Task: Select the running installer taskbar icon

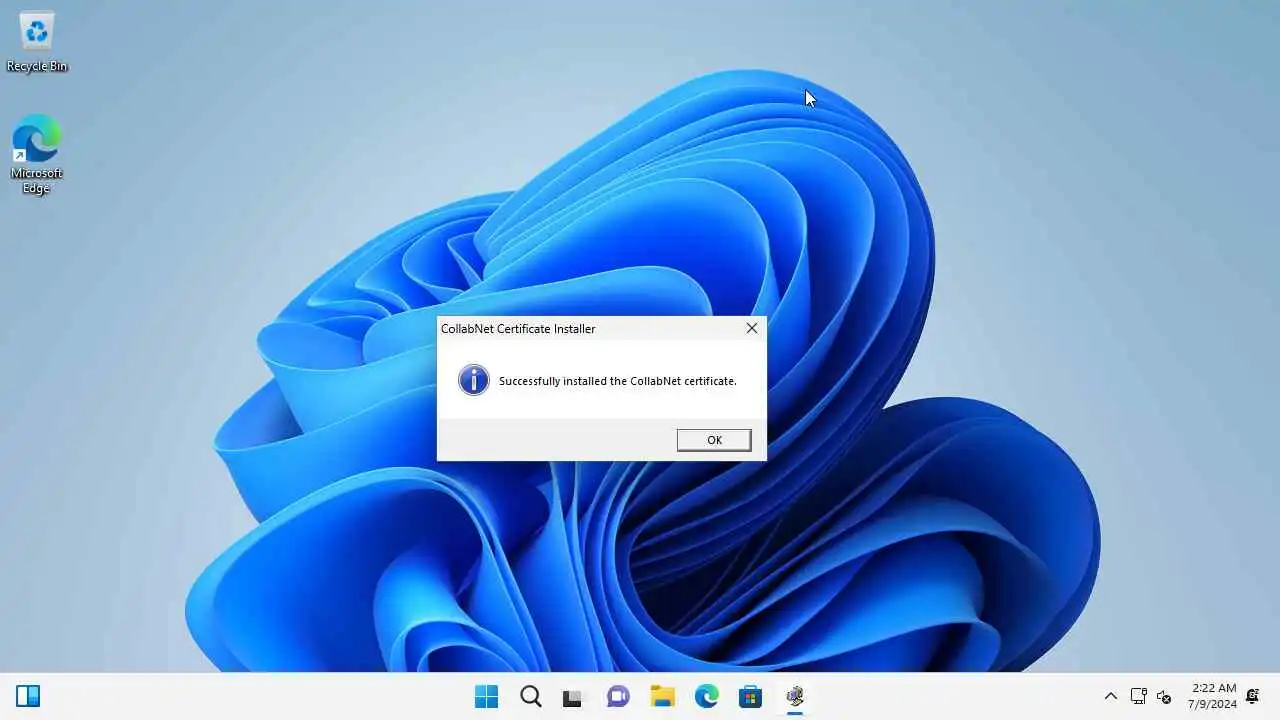Action: pyautogui.click(x=795, y=696)
